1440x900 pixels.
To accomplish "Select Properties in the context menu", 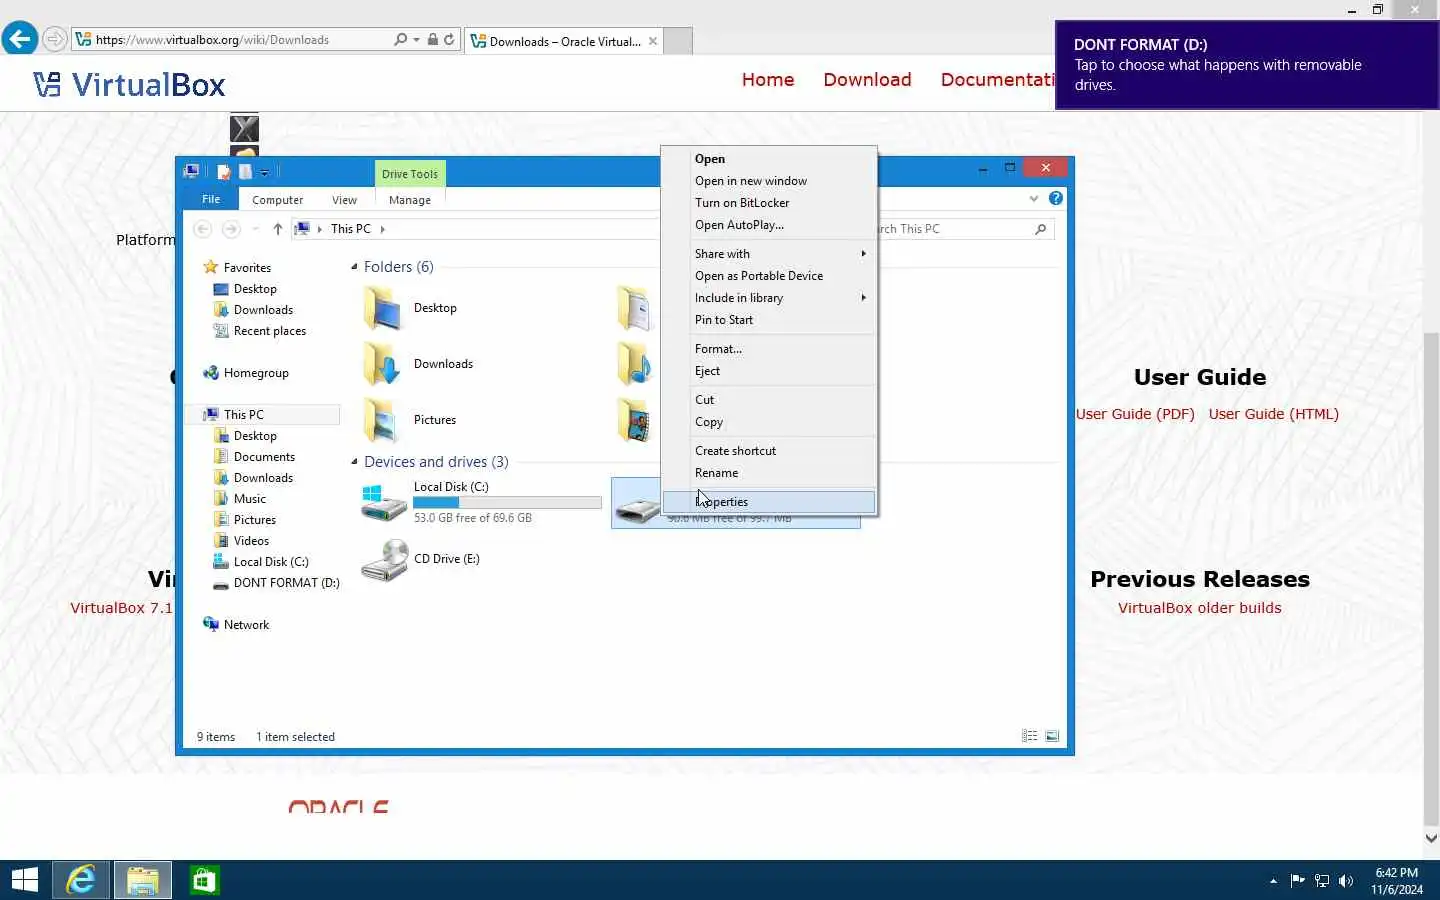I will pos(769,502).
